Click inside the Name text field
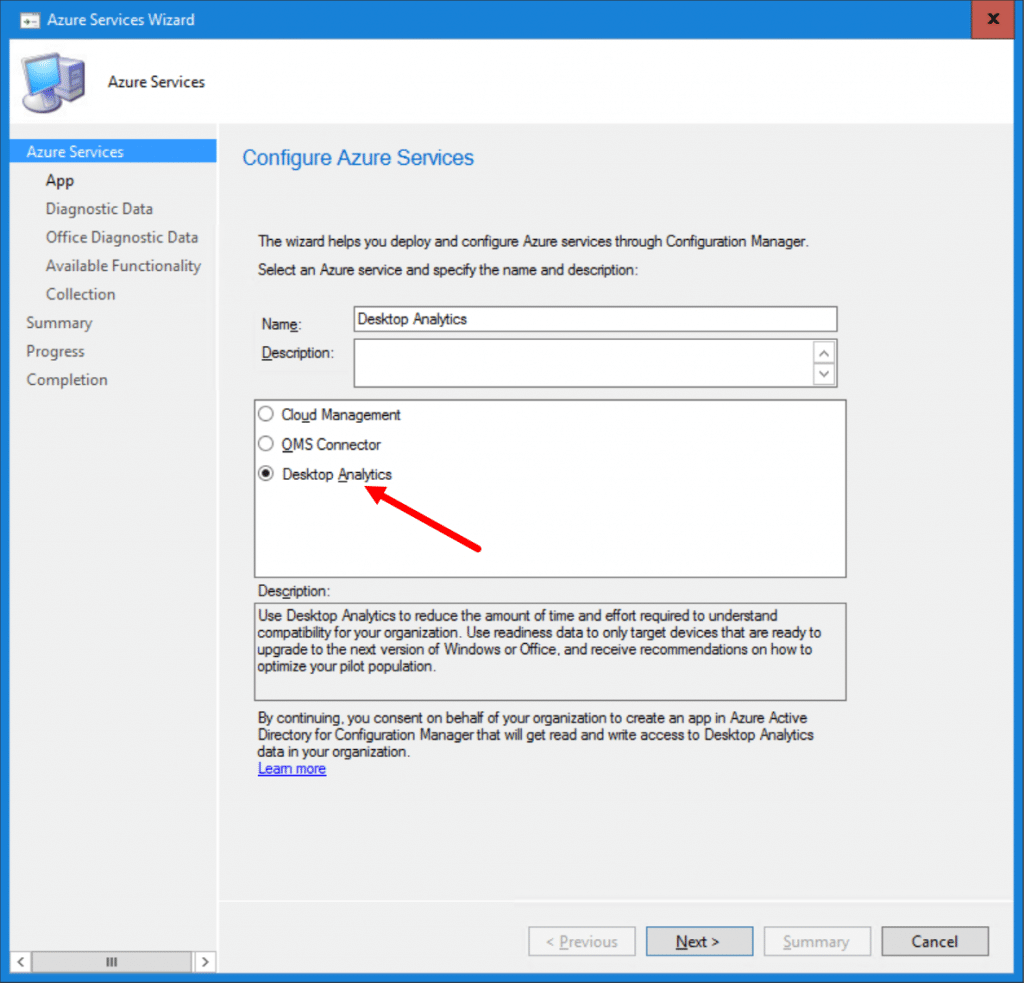The height and width of the screenshot is (983, 1024). coord(595,319)
